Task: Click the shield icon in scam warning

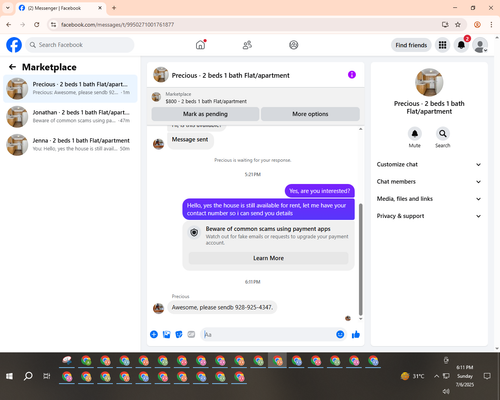Action: pos(194,232)
